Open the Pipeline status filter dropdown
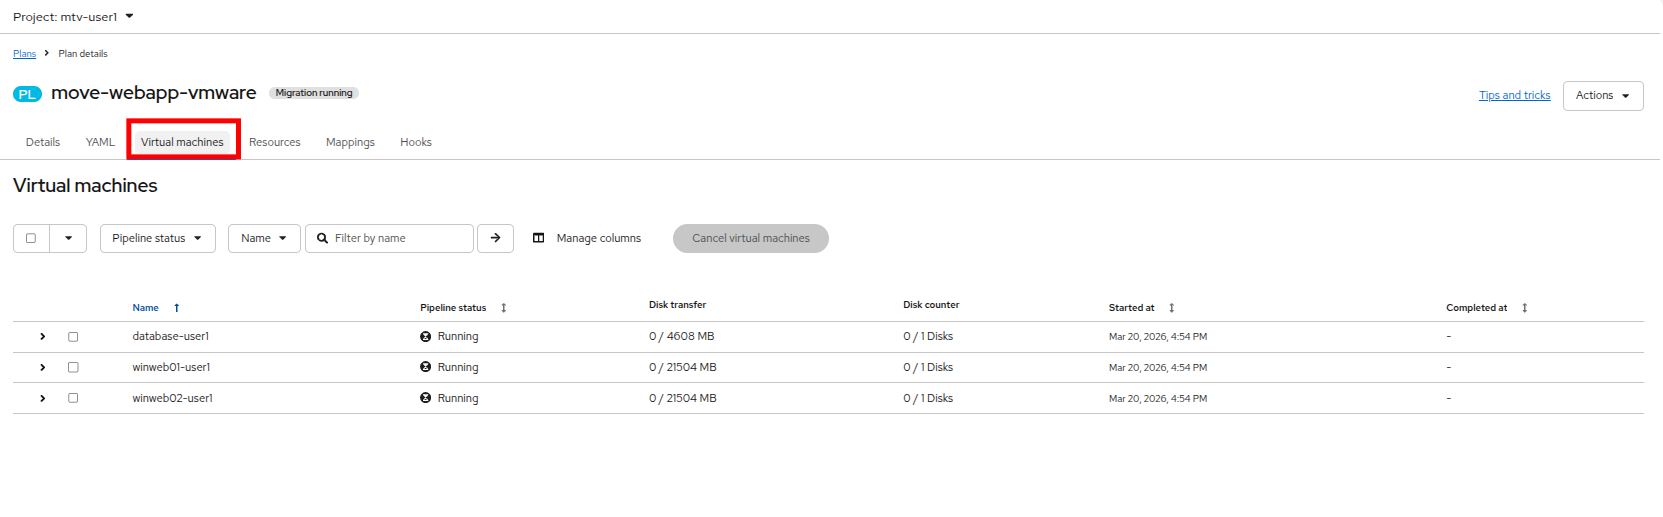1663x517 pixels. pos(158,238)
